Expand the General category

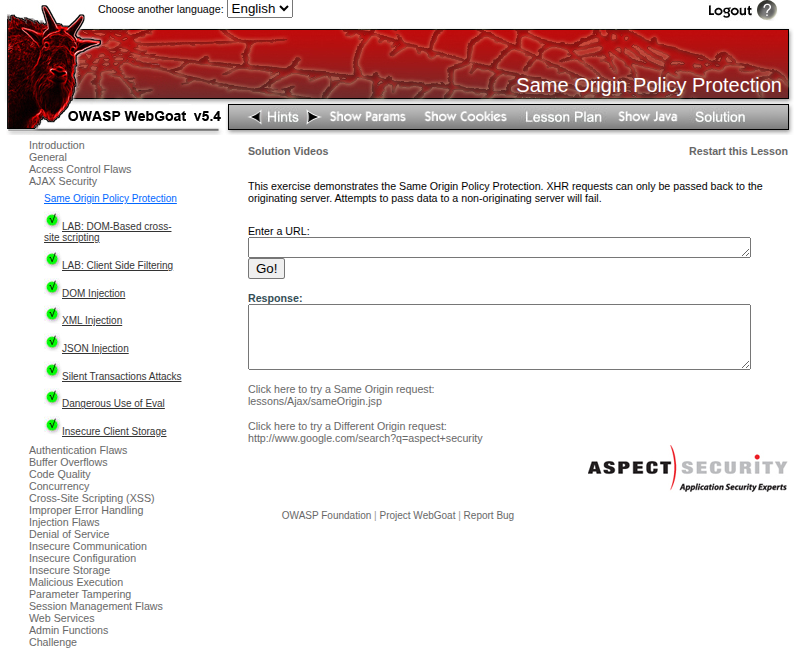pyautogui.click(x=48, y=157)
